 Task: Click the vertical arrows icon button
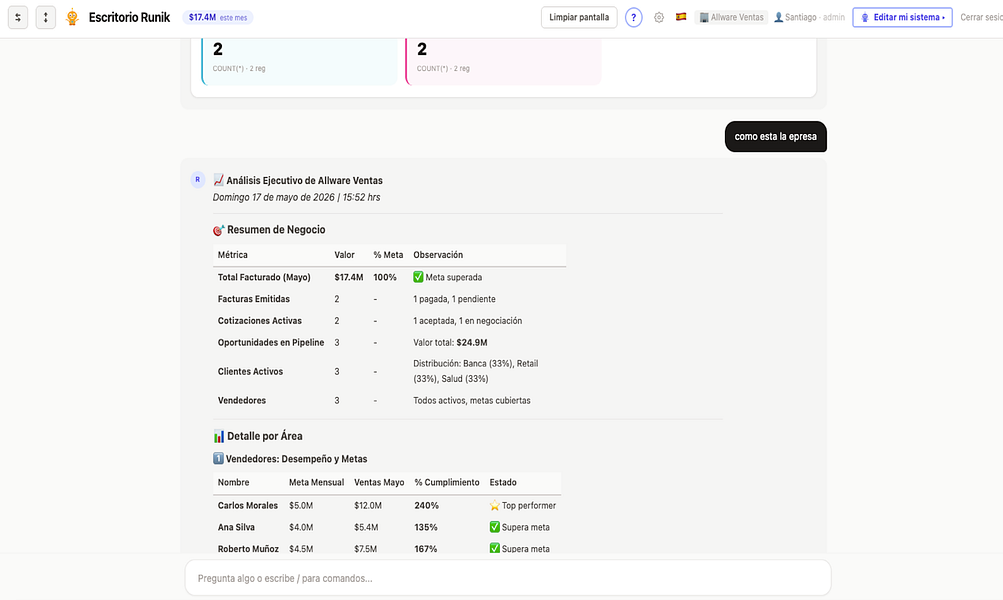click(x=45, y=17)
